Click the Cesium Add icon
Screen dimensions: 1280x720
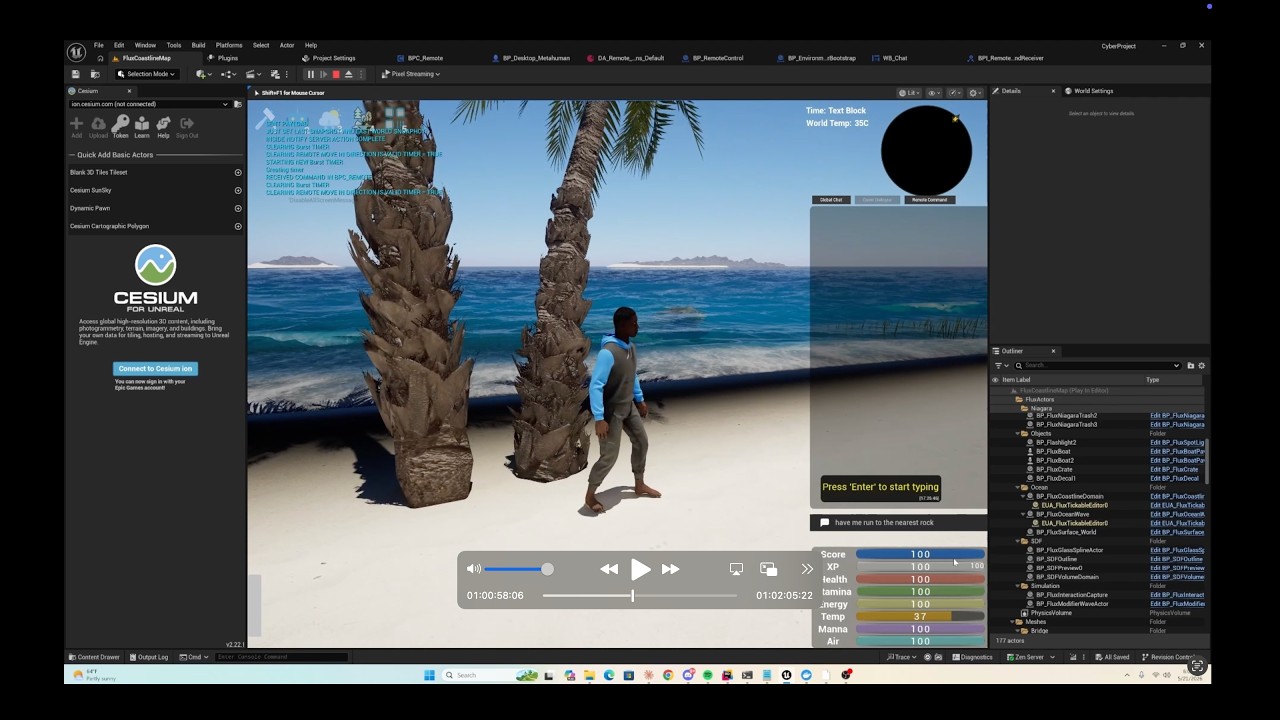[x=76, y=126]
